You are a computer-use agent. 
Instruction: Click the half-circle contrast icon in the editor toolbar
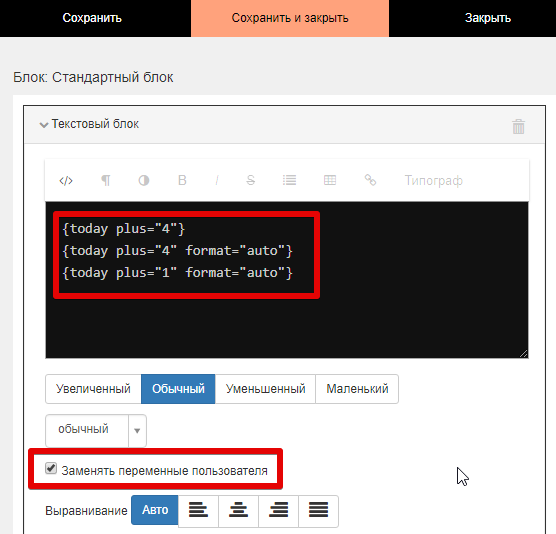tap(144, 180)
